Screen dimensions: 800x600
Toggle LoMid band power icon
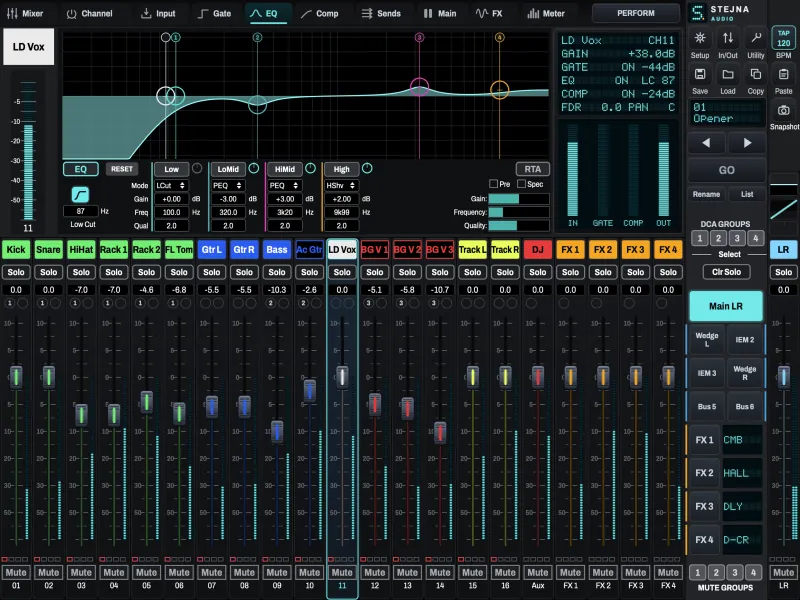tap(254, 168)
